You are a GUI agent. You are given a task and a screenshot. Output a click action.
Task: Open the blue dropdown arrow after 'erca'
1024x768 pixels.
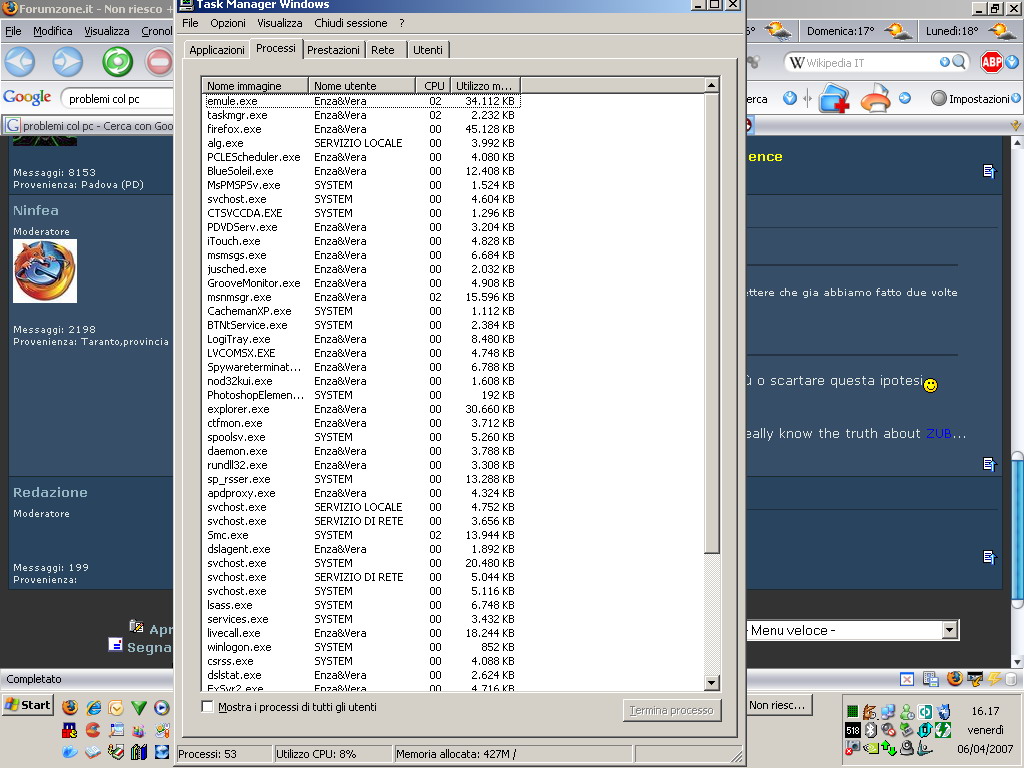pyautogui.click(x=790, y=99)
